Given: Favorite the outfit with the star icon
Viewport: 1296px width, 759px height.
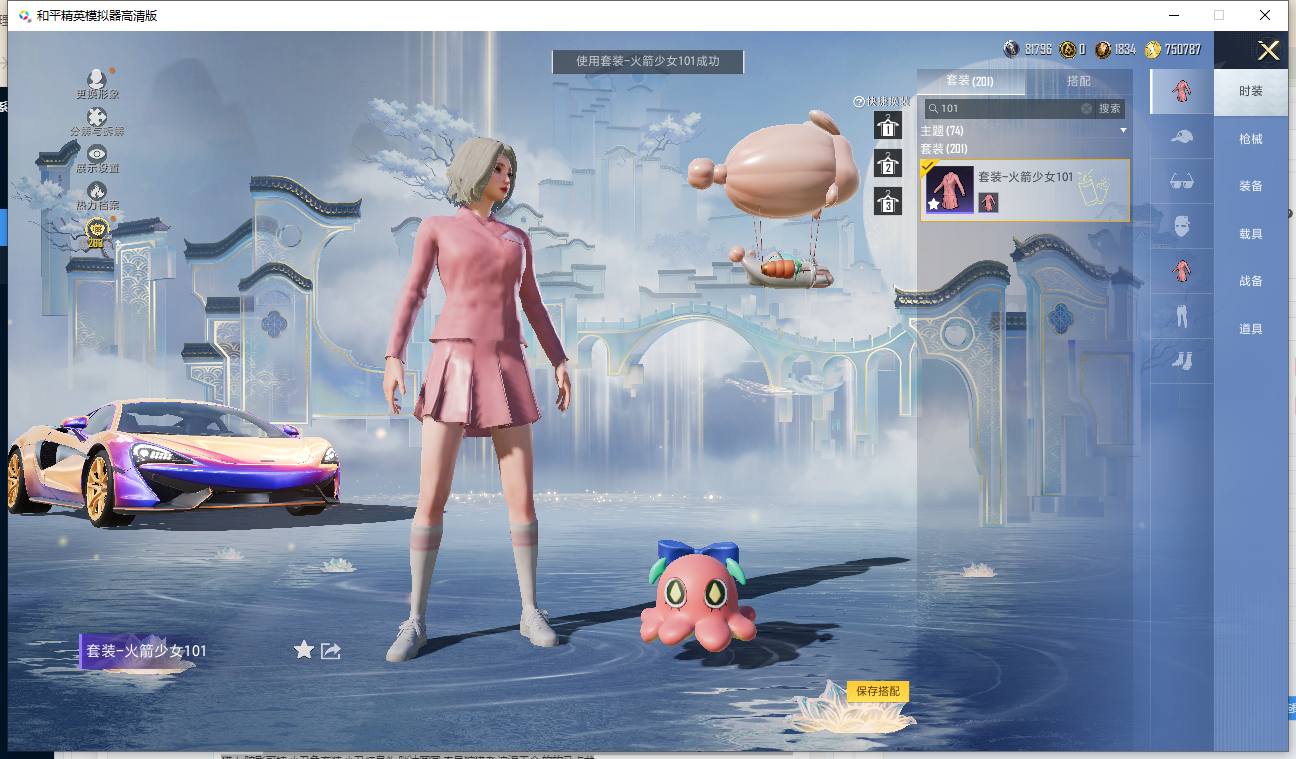Looking at the screenshot, I should coord(304,650).
